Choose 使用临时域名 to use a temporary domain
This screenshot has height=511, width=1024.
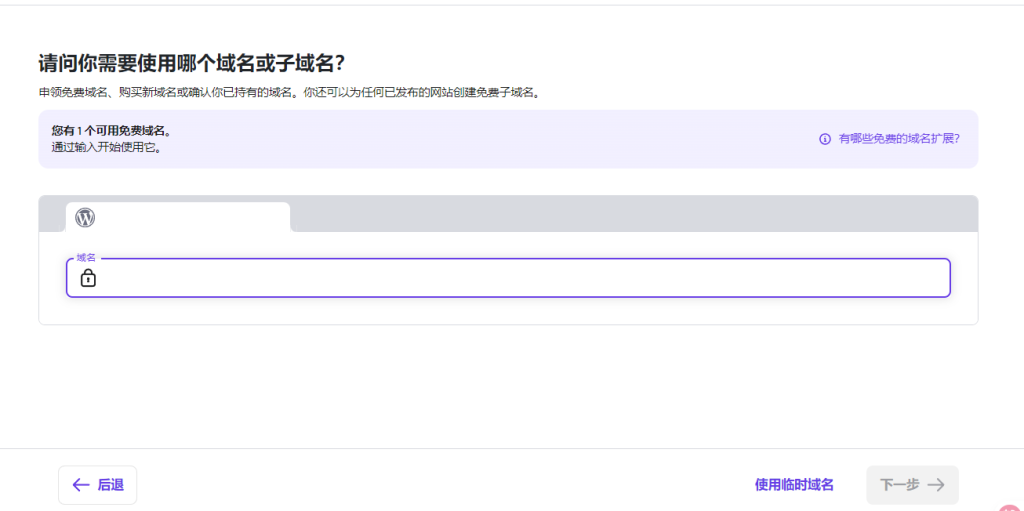pyautogui.click(x=794, y=485)
